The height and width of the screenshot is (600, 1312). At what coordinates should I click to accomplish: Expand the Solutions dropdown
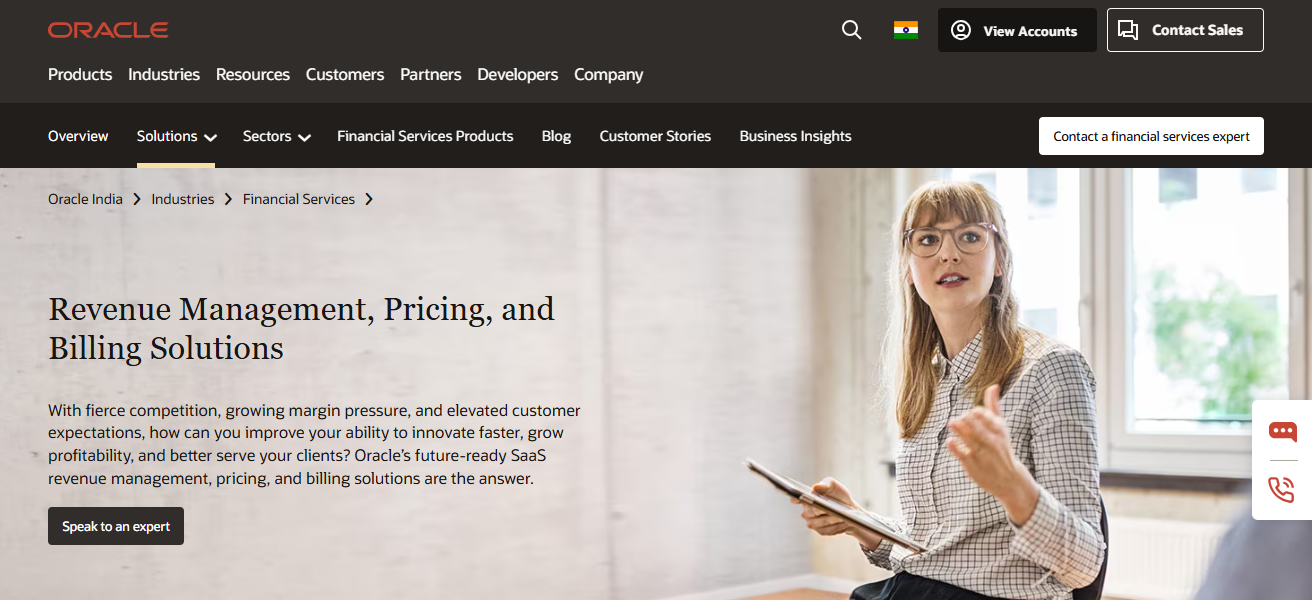[x=176, y=136]
